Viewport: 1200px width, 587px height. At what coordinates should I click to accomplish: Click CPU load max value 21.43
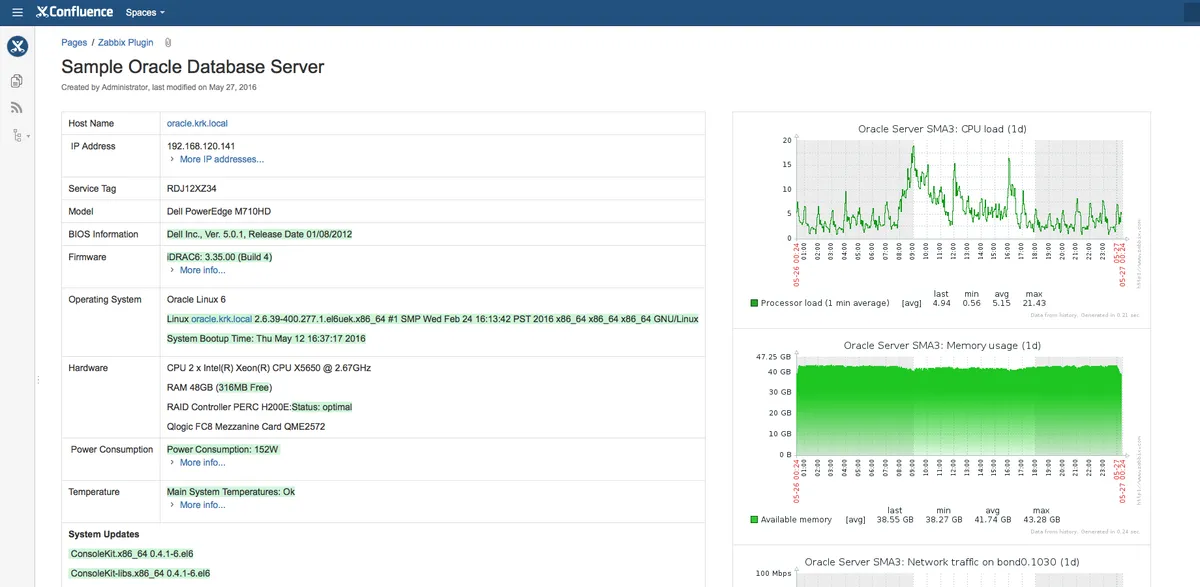click(1034, 303)
